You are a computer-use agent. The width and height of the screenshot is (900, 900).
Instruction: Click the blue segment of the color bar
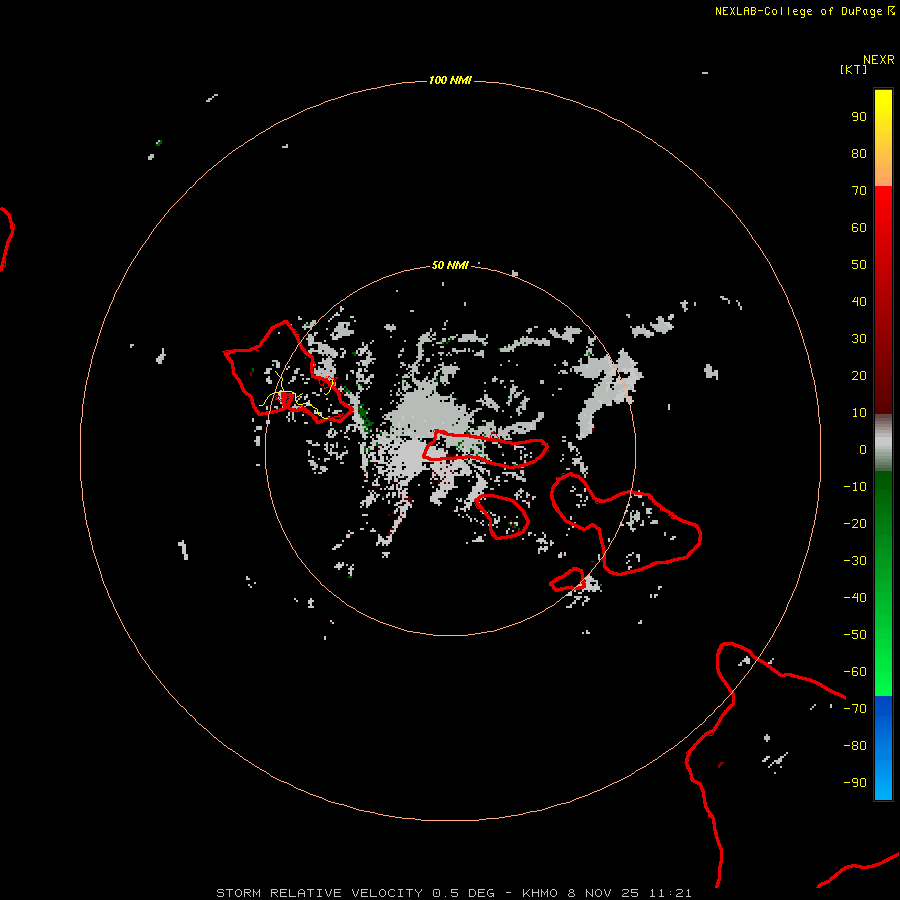(x=883, y=748)
